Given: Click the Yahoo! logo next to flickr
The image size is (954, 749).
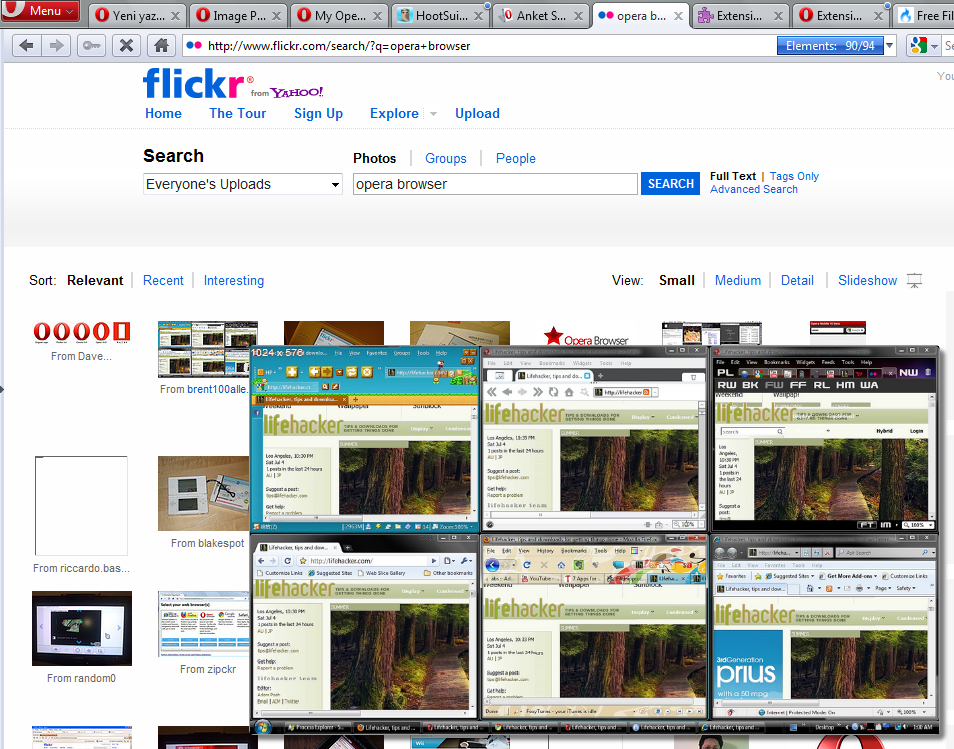Looking at the screenshot, I should [x=296, y=92].
